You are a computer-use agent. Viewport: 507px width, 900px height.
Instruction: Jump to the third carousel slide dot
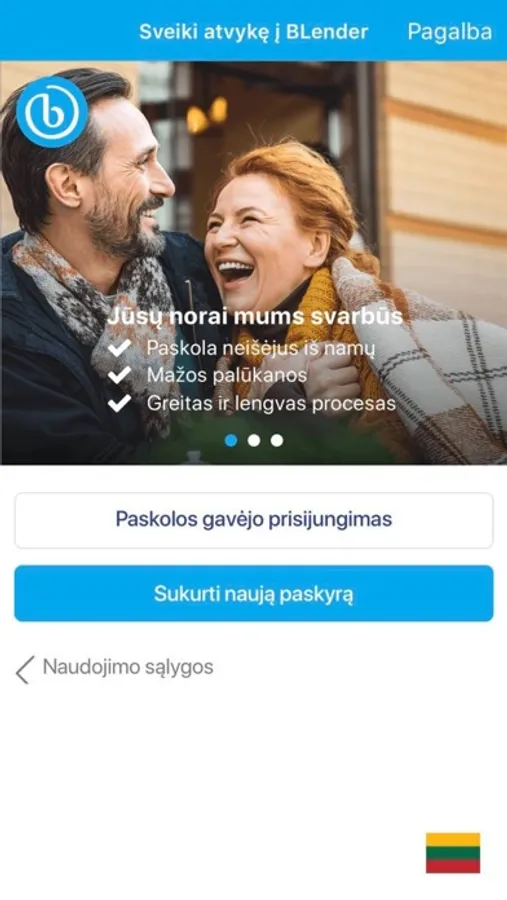[277, 440]
